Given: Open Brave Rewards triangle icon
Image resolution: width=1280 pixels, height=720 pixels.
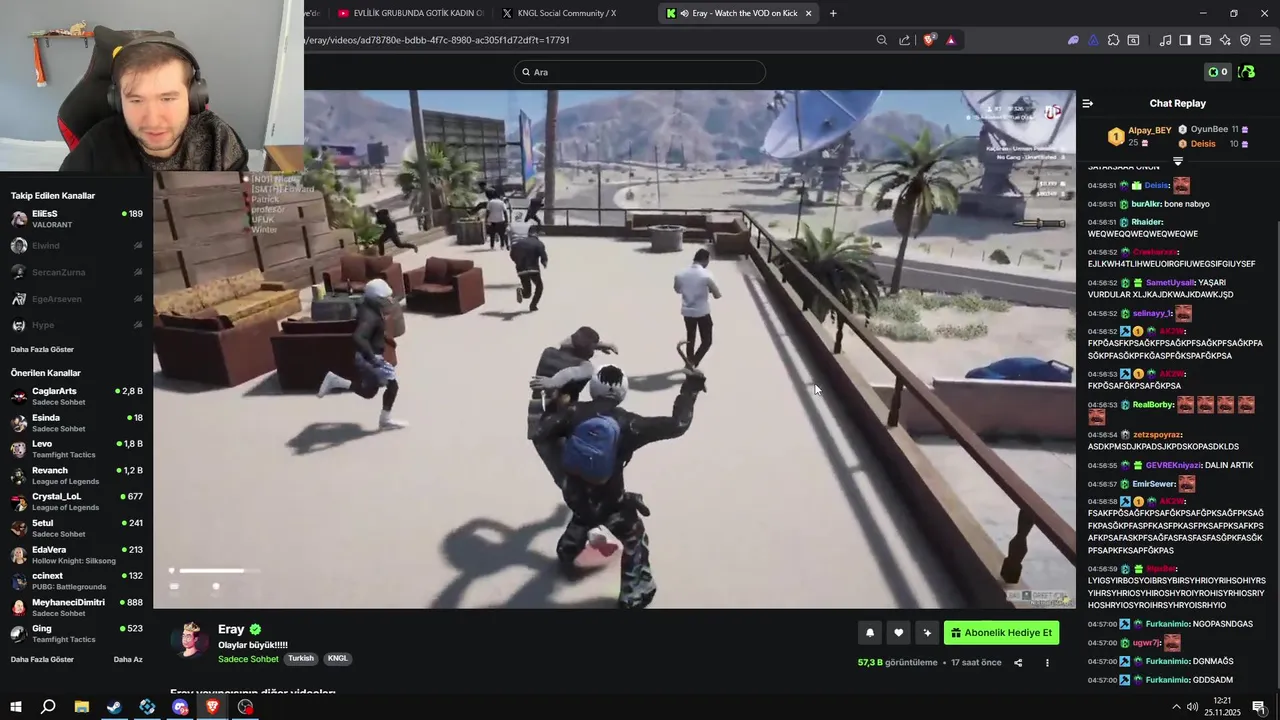Looking at the screenshot, I should point(950,40).
